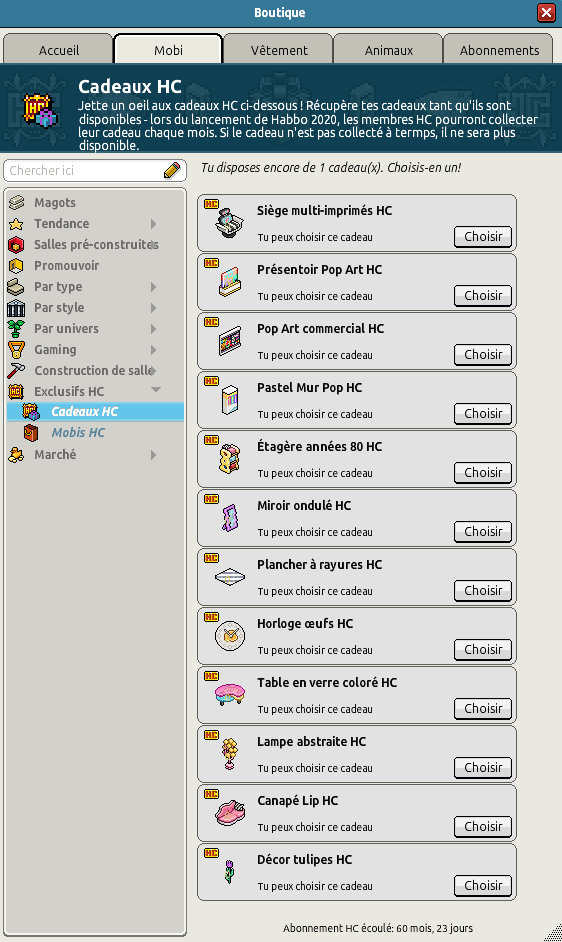Click the Canapé Lip HC sofa icon
562x942 pixels.
[x=230, y=813]
